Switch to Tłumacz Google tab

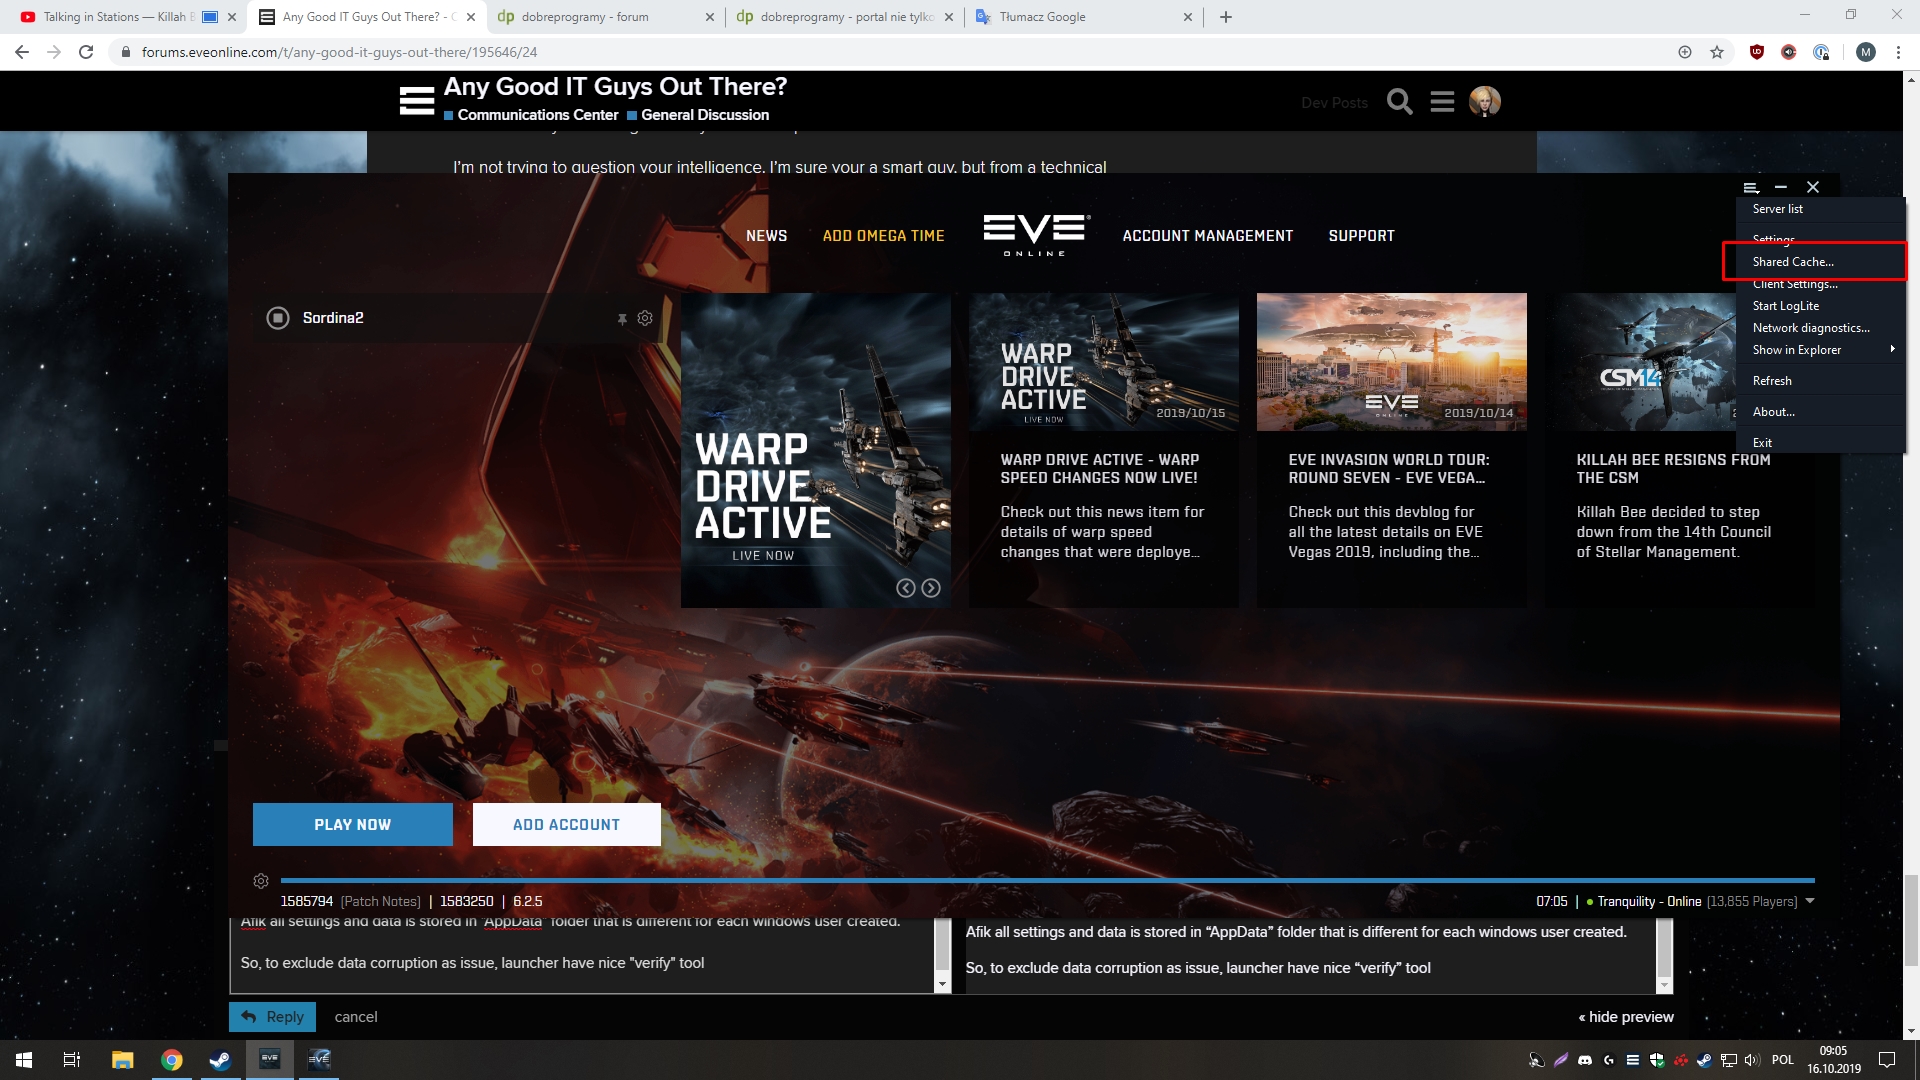pyautogui.click(x=1083, y=17)
